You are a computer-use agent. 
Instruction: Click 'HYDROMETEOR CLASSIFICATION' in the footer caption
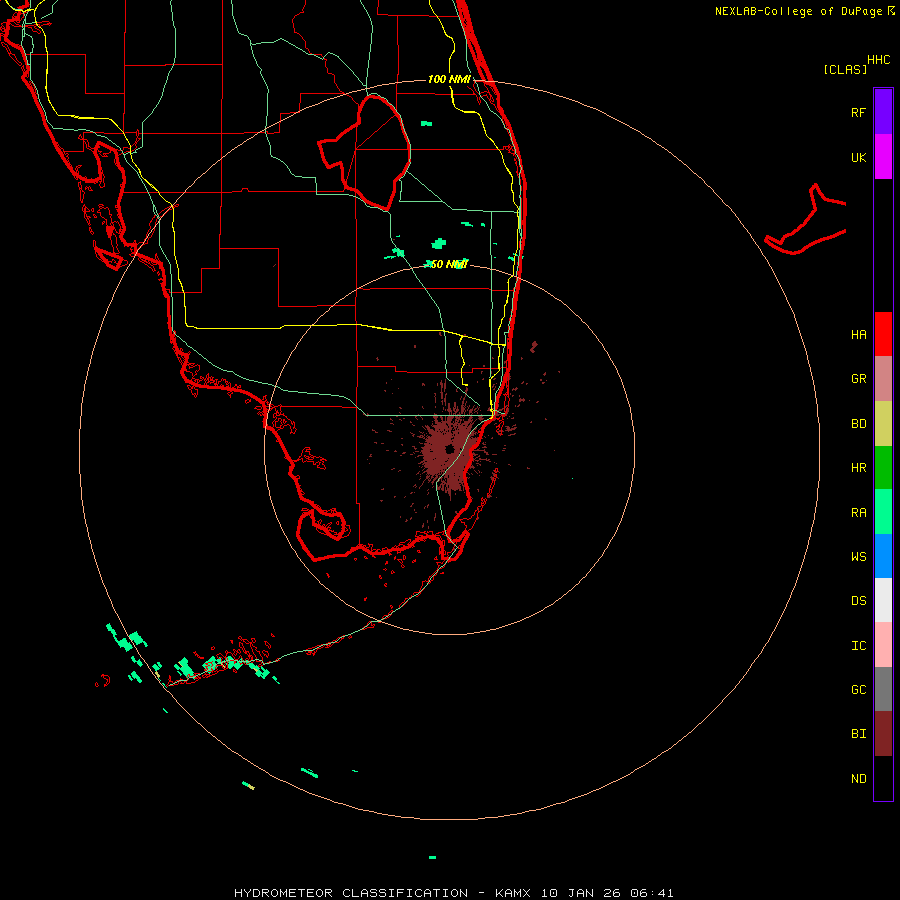351,893
